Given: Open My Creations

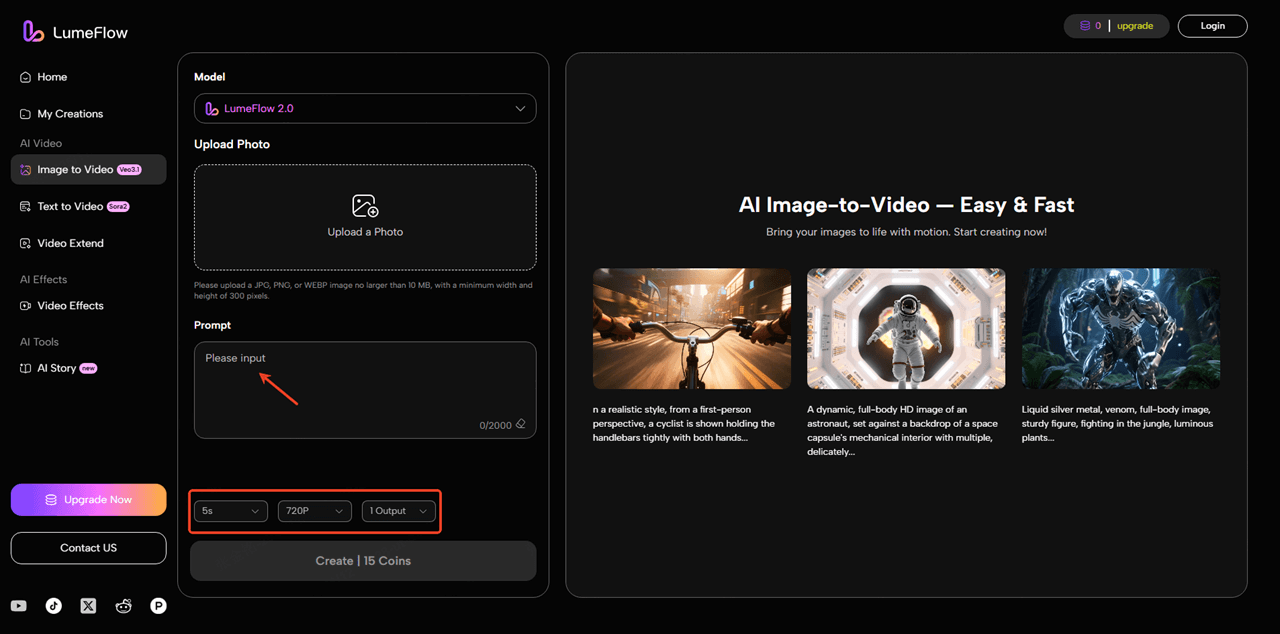Looking at the screenshot, I should tap(70, 113).
